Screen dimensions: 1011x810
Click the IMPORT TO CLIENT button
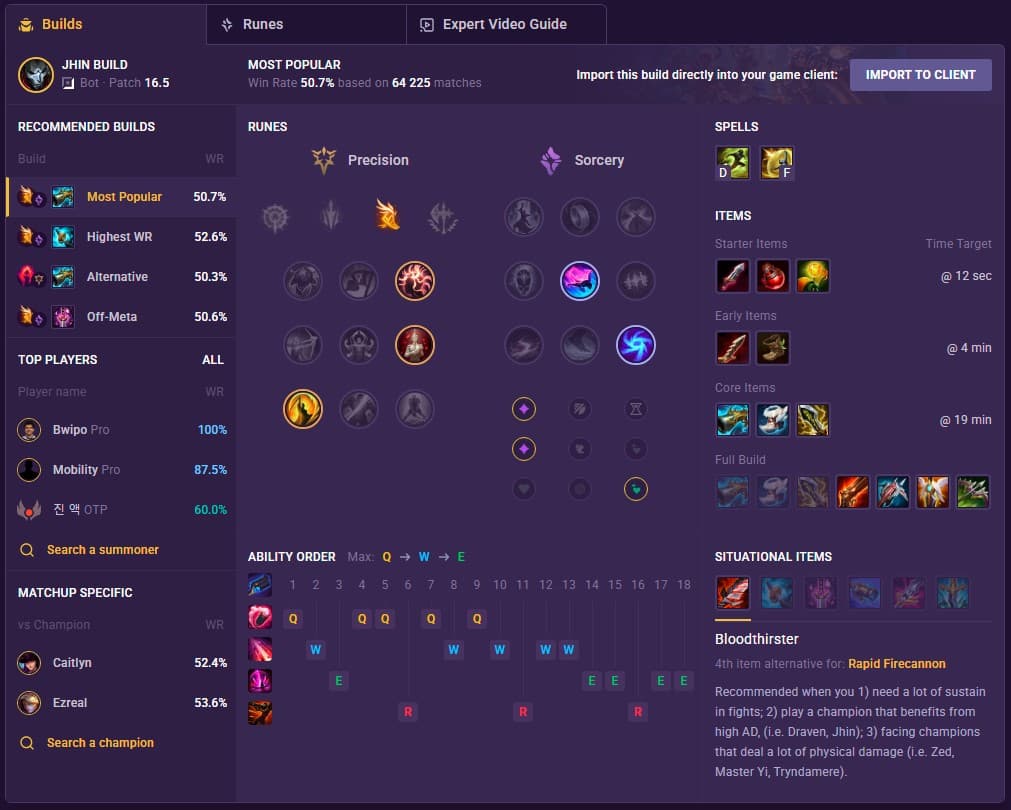click(920, 75)
